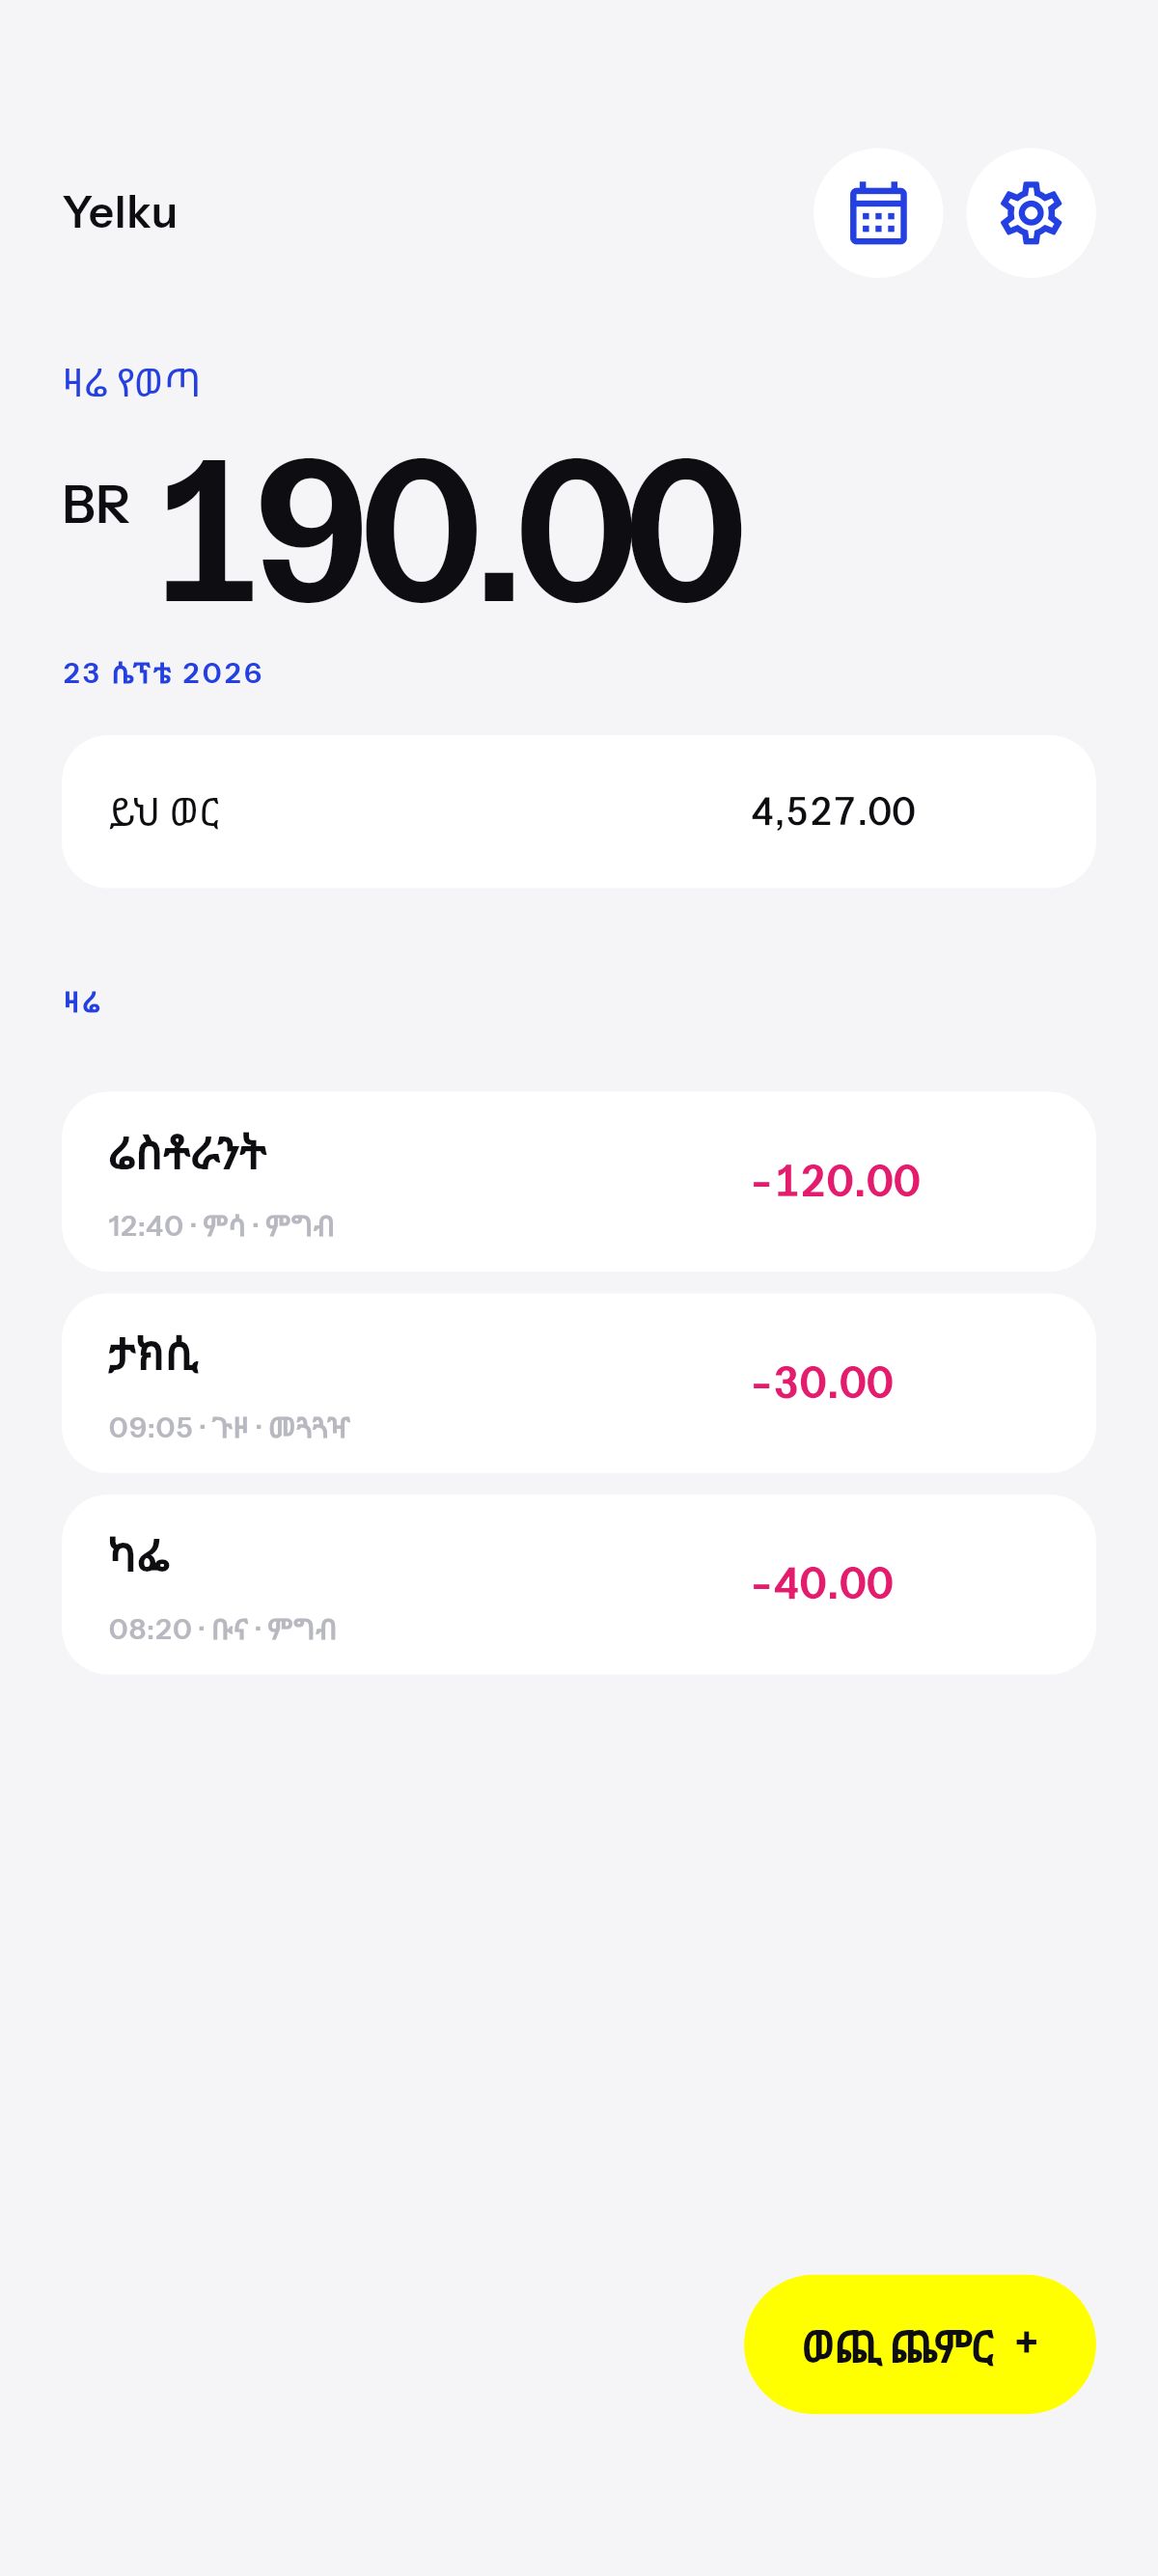
Task: Click the 23 ሴፕቴ 2026 date label
Action: [x=163, y=673]
